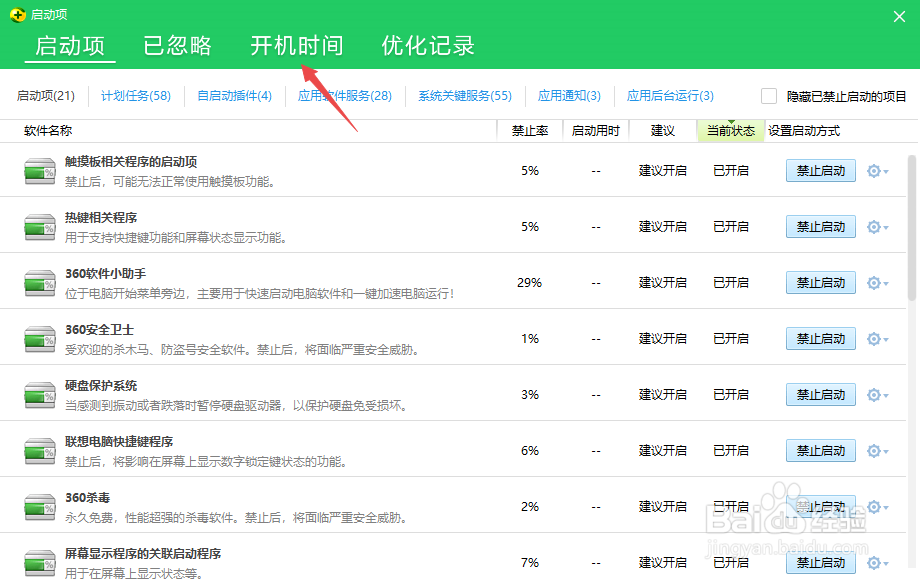Click the 设置启动方式 column header
The height and width of the screenshot is (580, 920).
click(x=804, y=131)
